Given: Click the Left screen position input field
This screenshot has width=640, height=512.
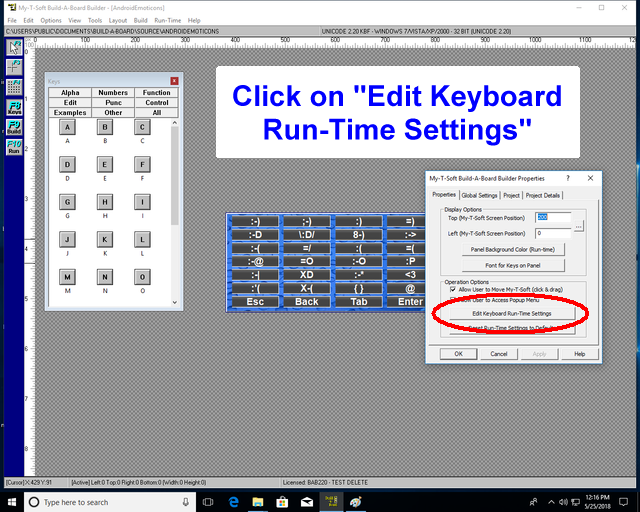Looking at the screenshot, I should click(x=553, y=233).
